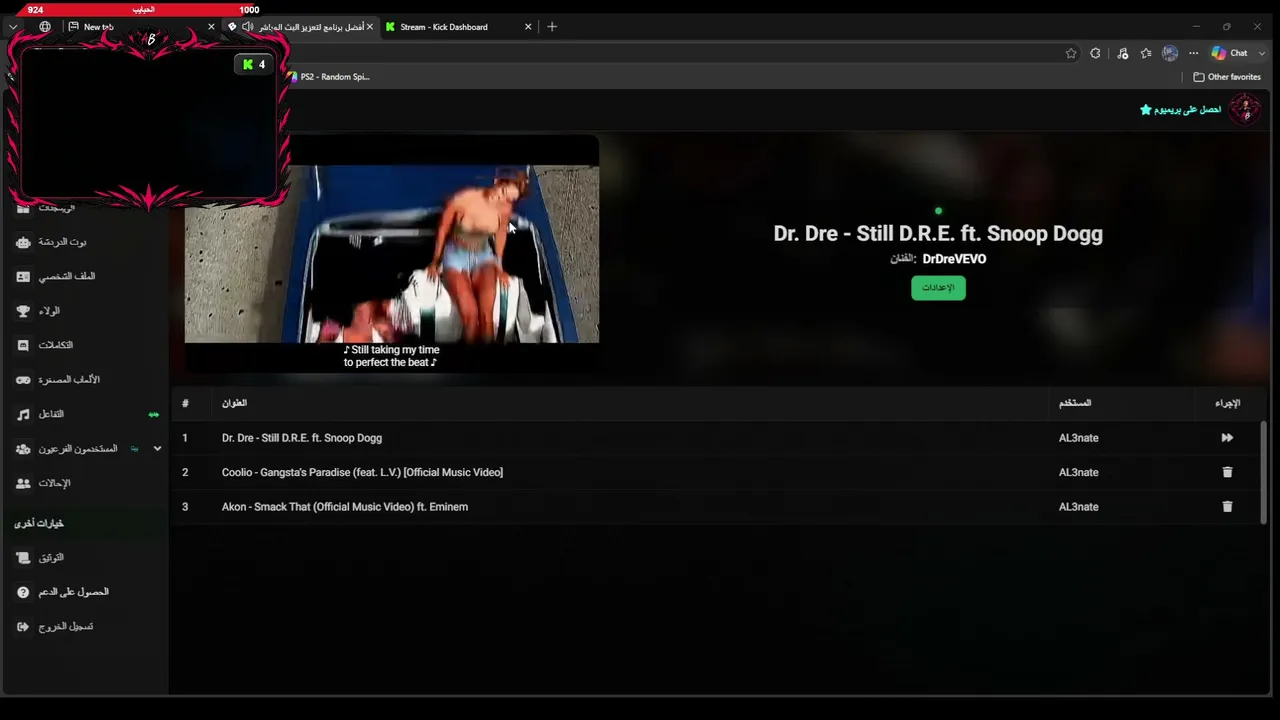Click the music video player thumbnail
The image size is (1280, 720).
(392, 254)
